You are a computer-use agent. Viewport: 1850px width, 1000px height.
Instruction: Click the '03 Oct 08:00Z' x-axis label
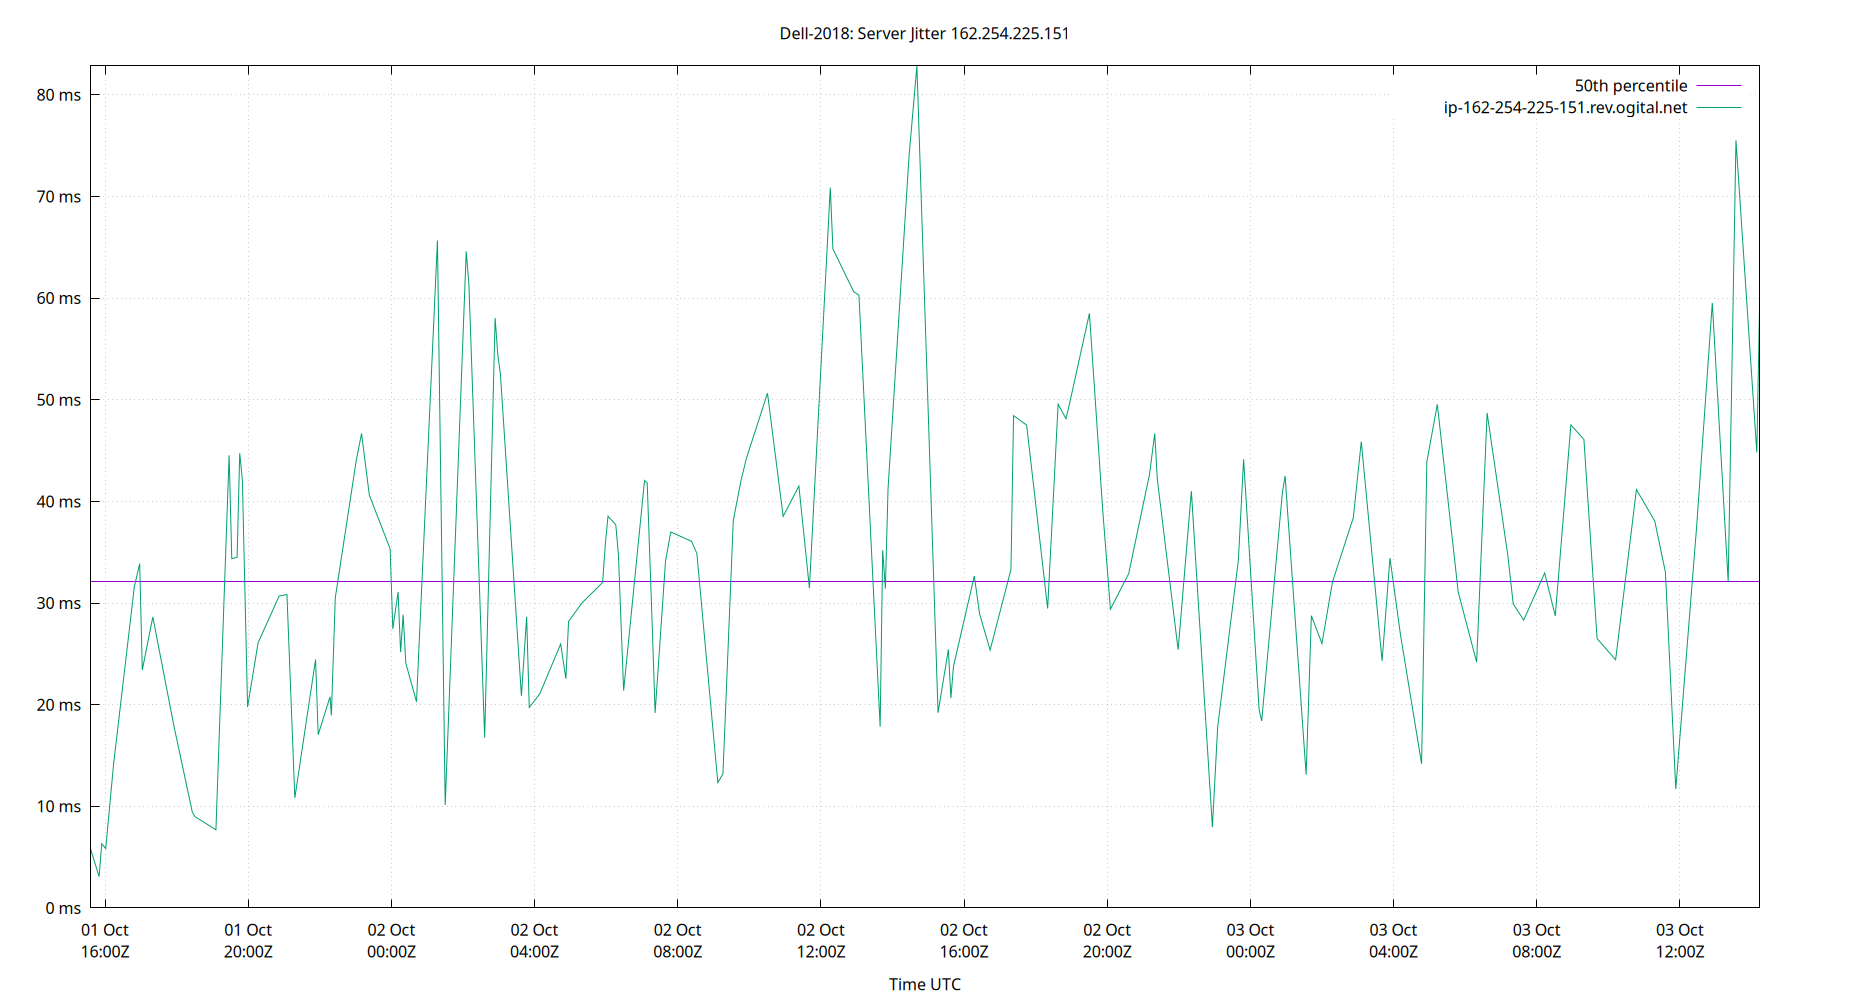1536,941
